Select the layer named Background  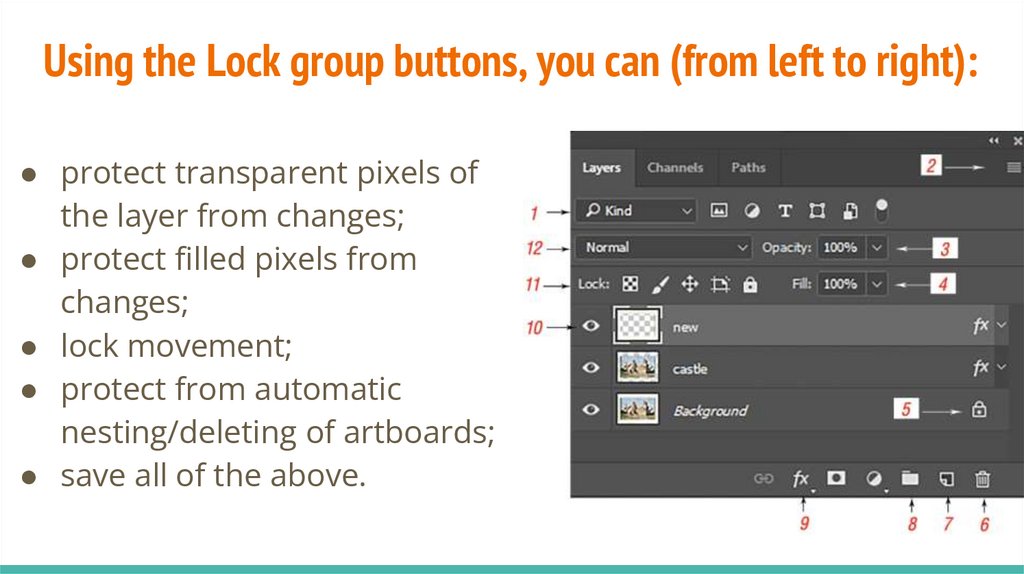711,411
